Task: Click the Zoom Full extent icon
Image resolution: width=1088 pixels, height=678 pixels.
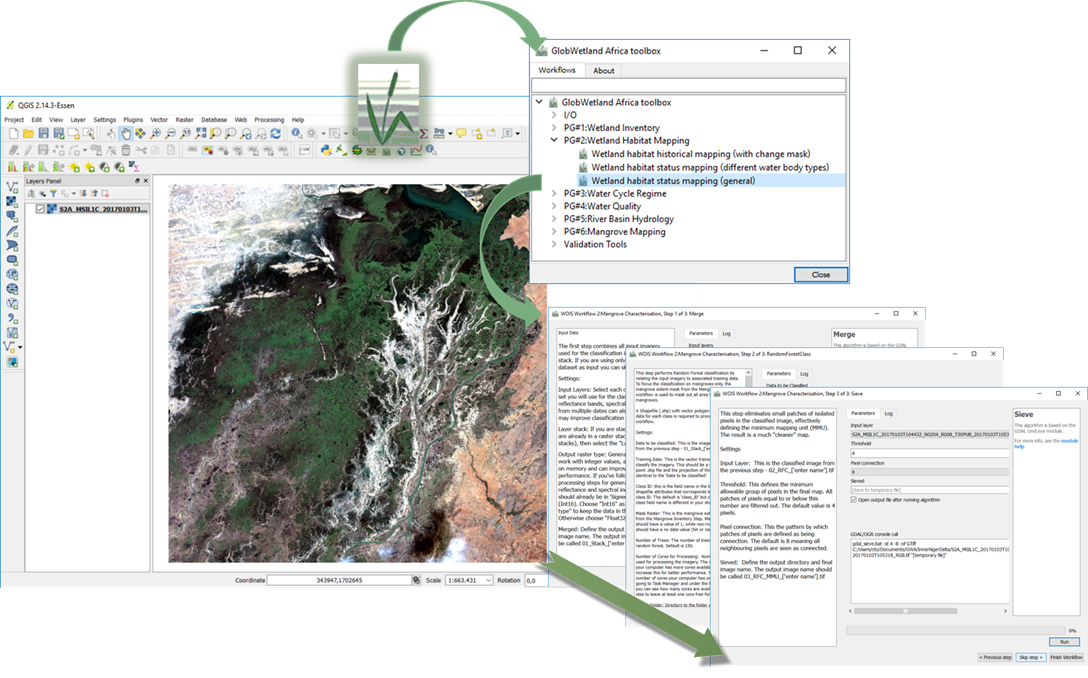Action: click(x=200, y=133)
